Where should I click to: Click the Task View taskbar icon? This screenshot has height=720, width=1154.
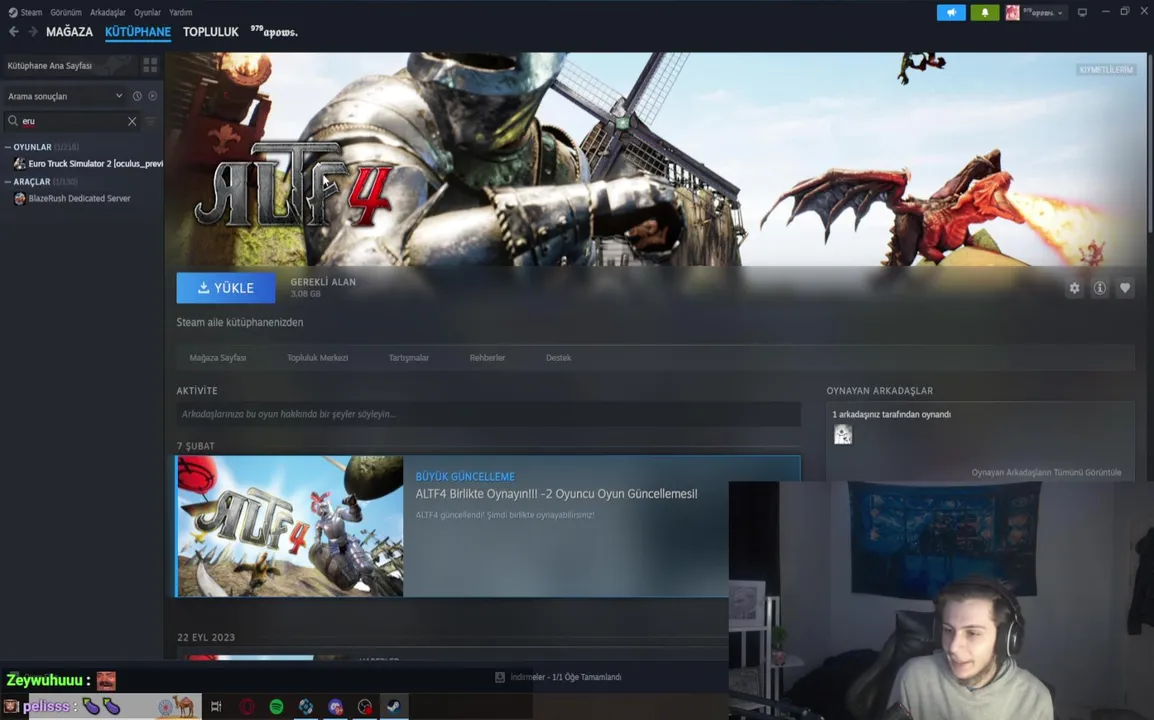click(x=216, y=707)
